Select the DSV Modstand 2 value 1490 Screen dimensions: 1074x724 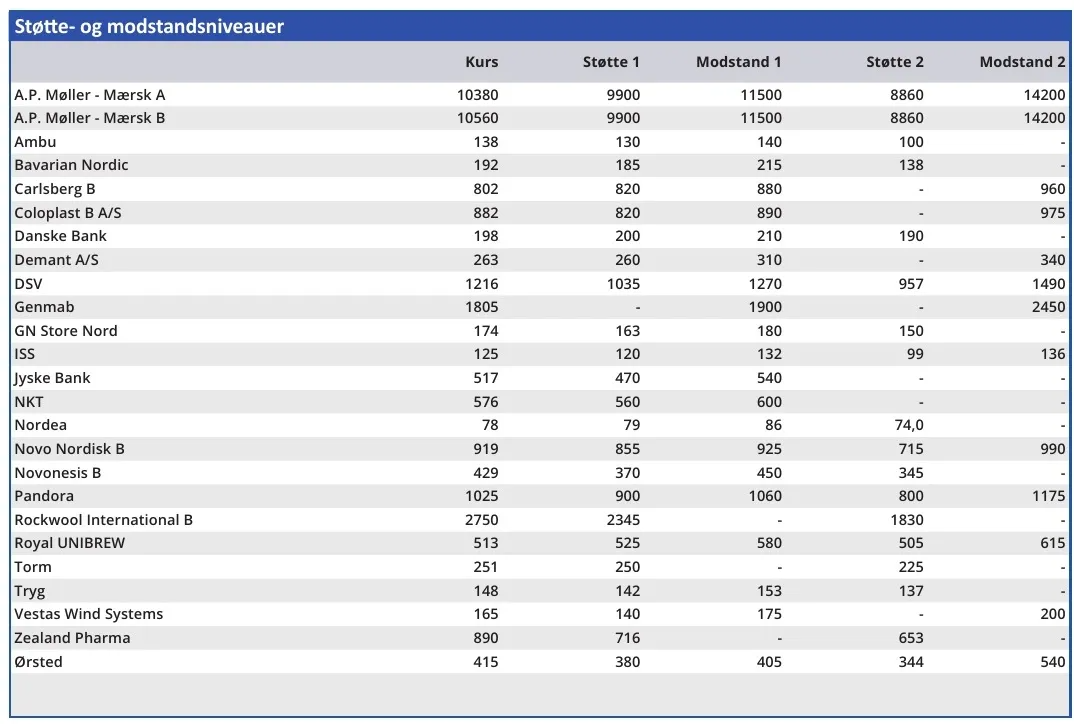[1048, 284]
